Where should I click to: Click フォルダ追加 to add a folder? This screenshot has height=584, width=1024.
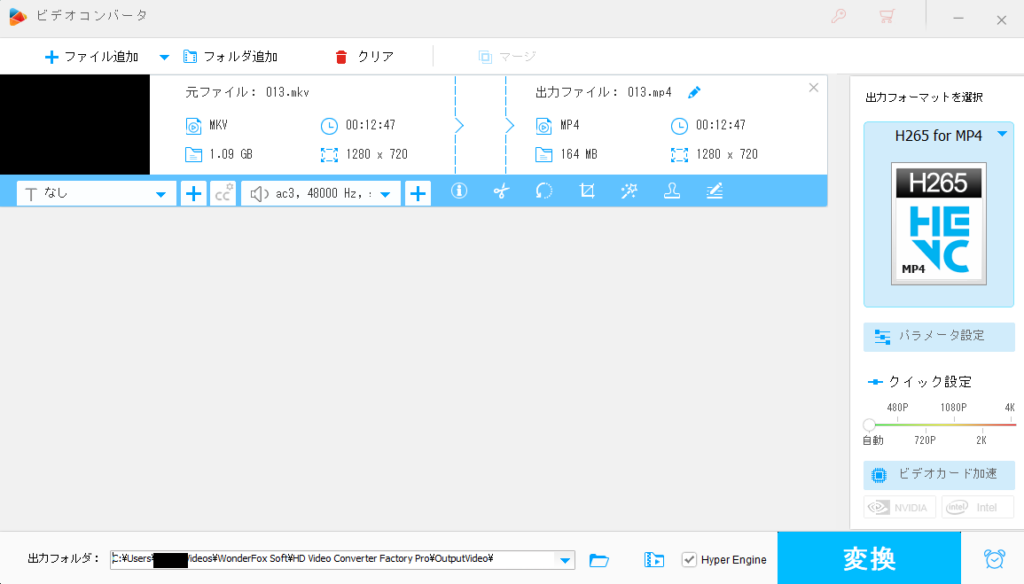tap(230, 57)
